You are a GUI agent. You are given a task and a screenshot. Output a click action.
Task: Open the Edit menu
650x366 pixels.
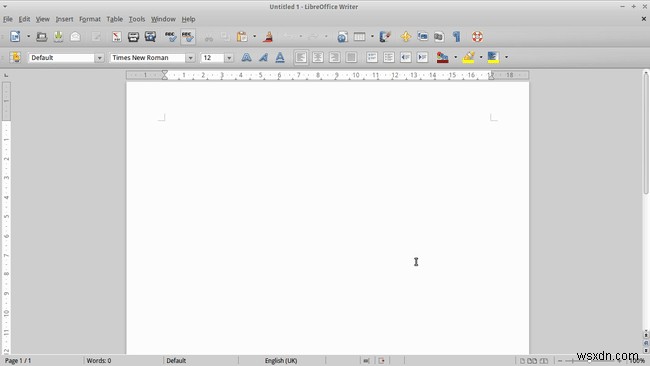coord(24,19)
